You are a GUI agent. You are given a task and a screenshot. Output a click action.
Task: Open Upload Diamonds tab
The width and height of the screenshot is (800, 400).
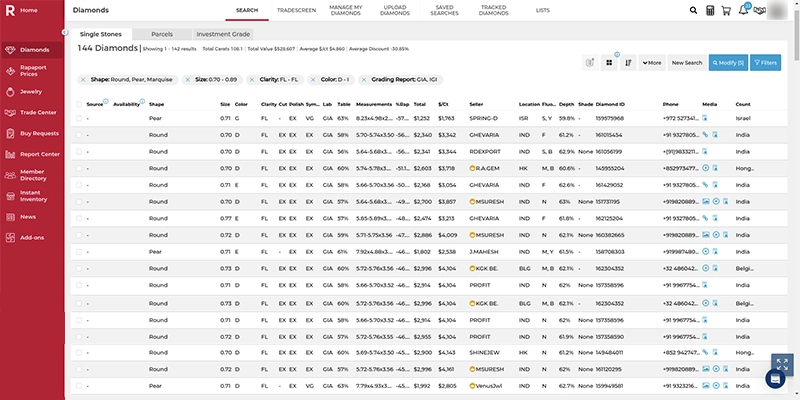coord(395,10)
